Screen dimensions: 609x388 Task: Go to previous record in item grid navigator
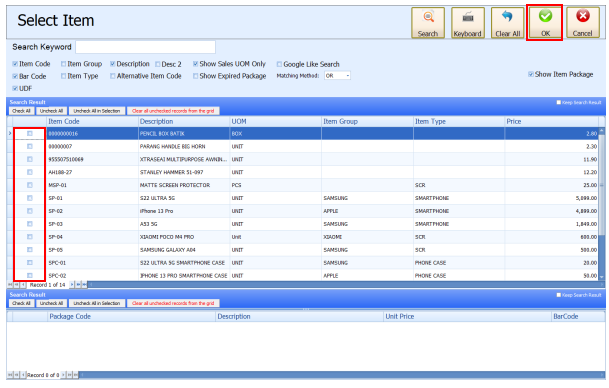[x=23, y=285]
